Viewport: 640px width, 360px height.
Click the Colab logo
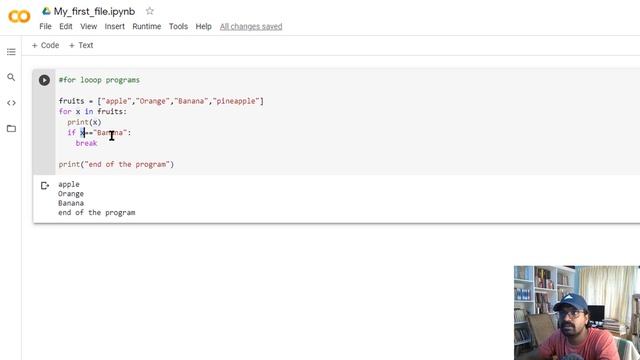[19, 16]
